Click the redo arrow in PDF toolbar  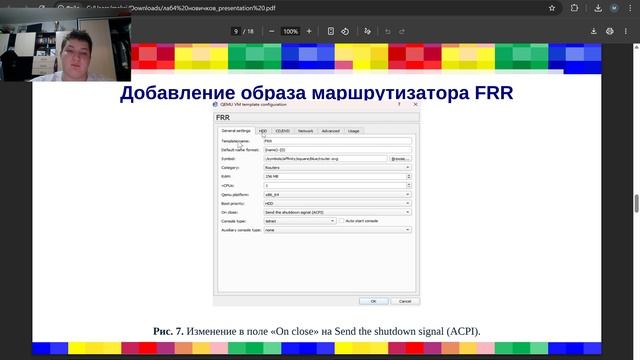[402, 31]
